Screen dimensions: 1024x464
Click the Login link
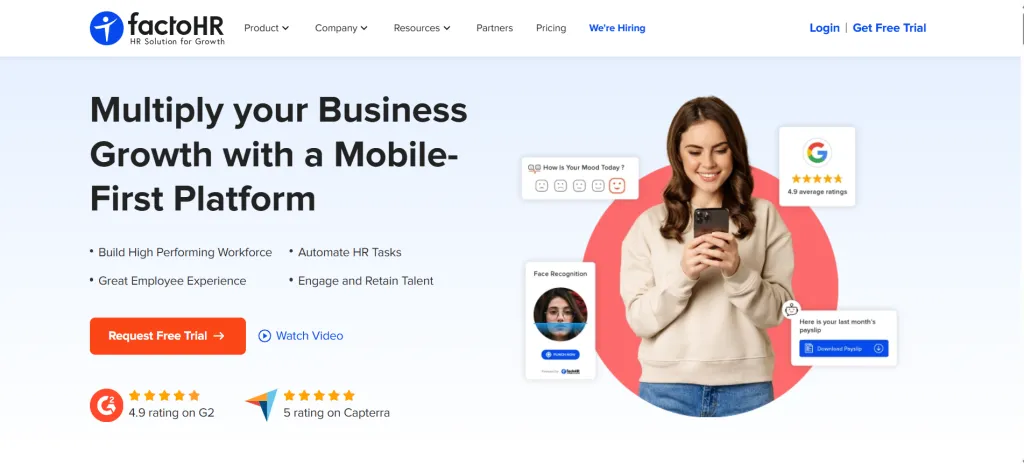click(x=824, y=27)
